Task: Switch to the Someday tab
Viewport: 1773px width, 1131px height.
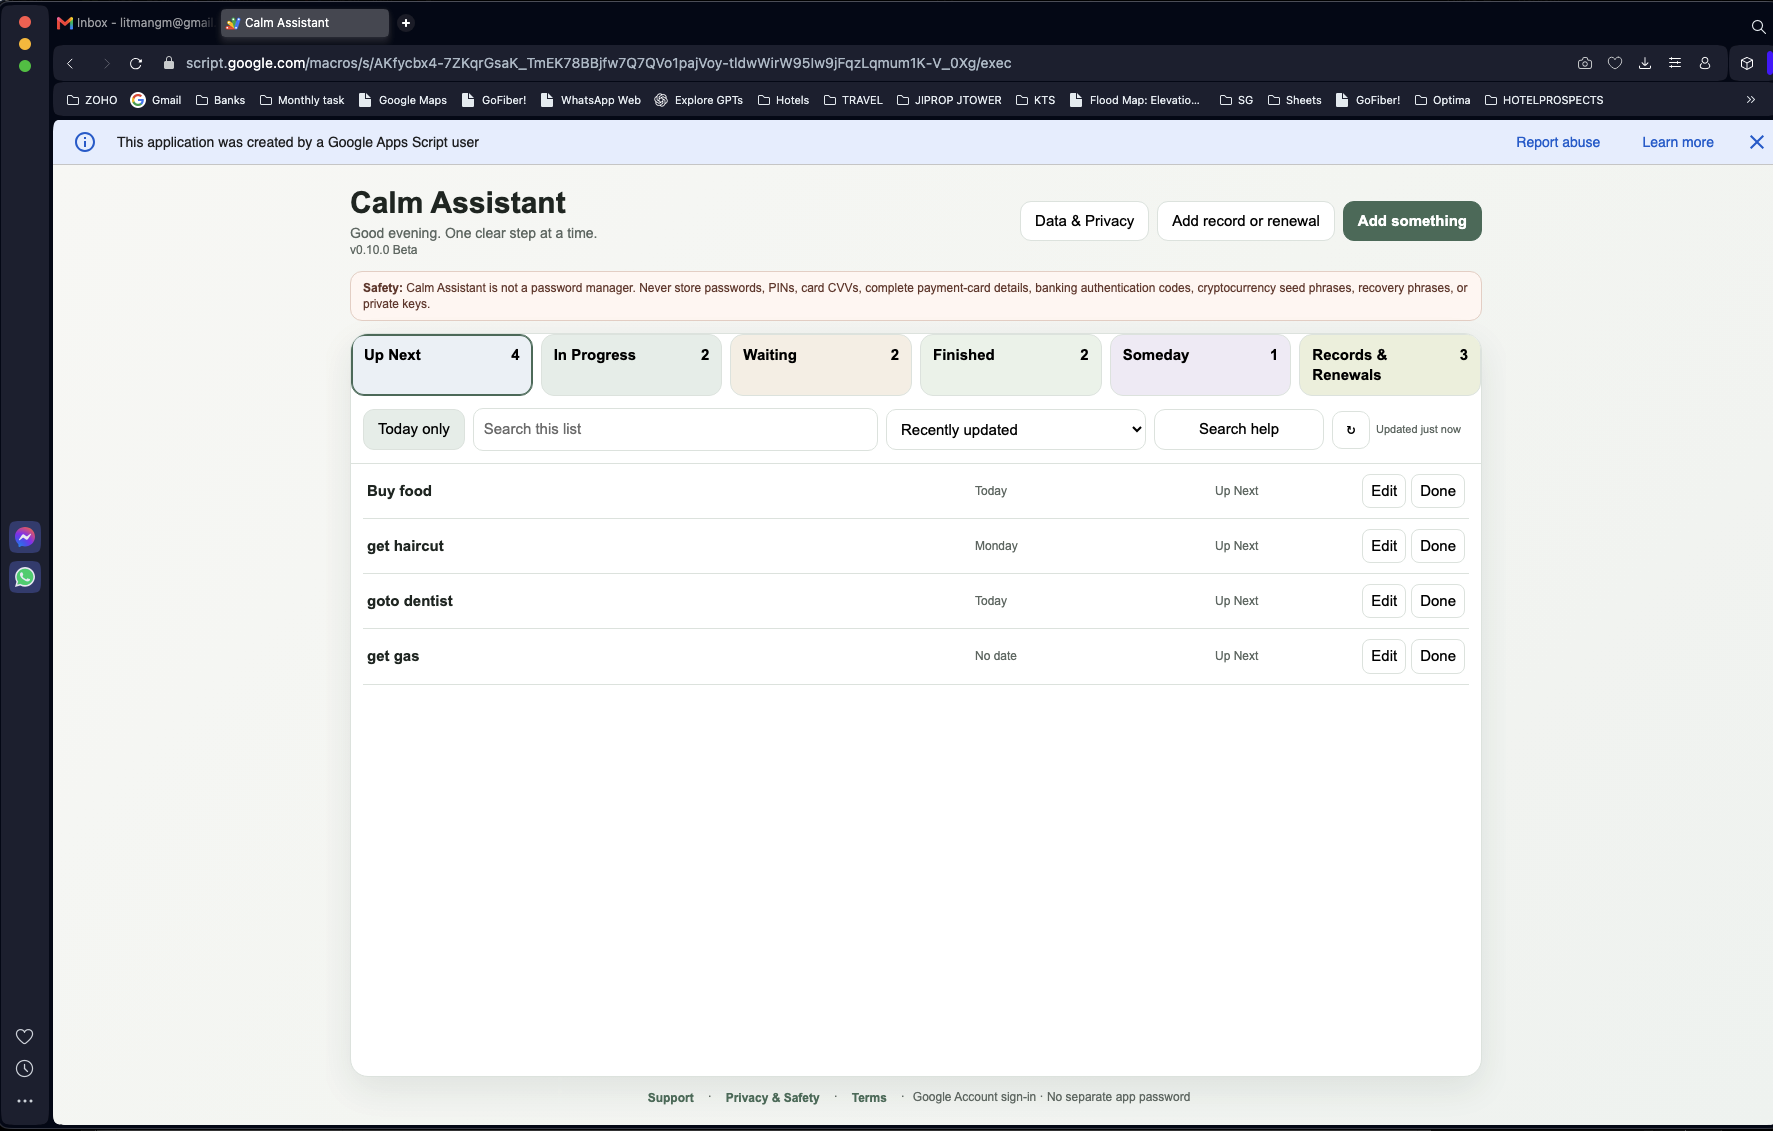Action: [1200, 365]
